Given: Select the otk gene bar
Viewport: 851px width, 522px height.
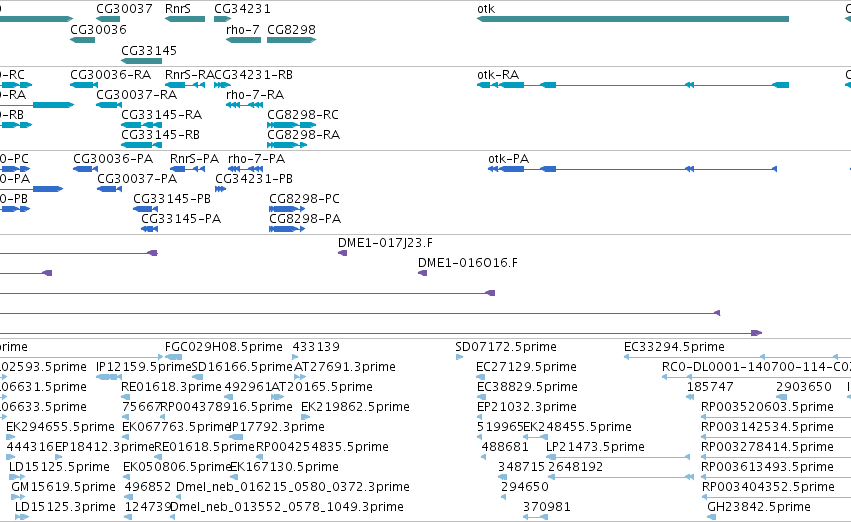Looking at the screenshot, I should [x=633, y=19].
